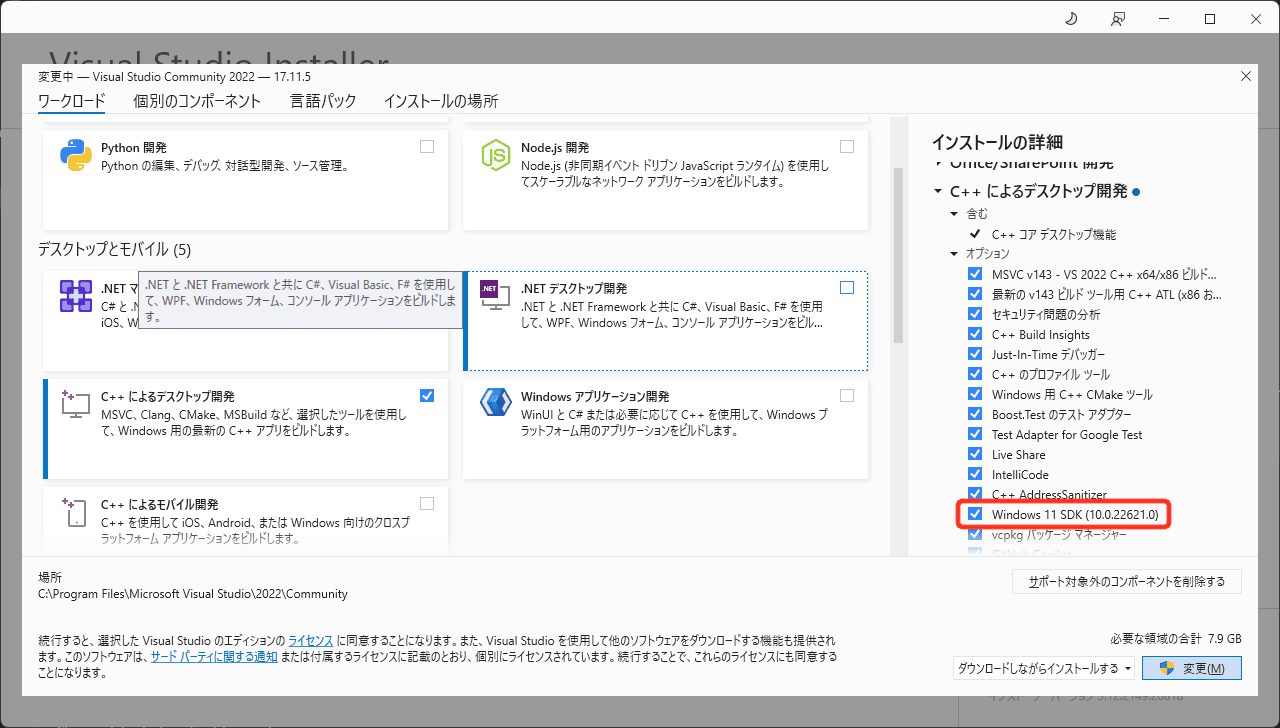The height and width of the screenshot is (728, 1280).
Task: Close the modification dialog with X
Action: pyautogui.click(x=1245, y=76)
